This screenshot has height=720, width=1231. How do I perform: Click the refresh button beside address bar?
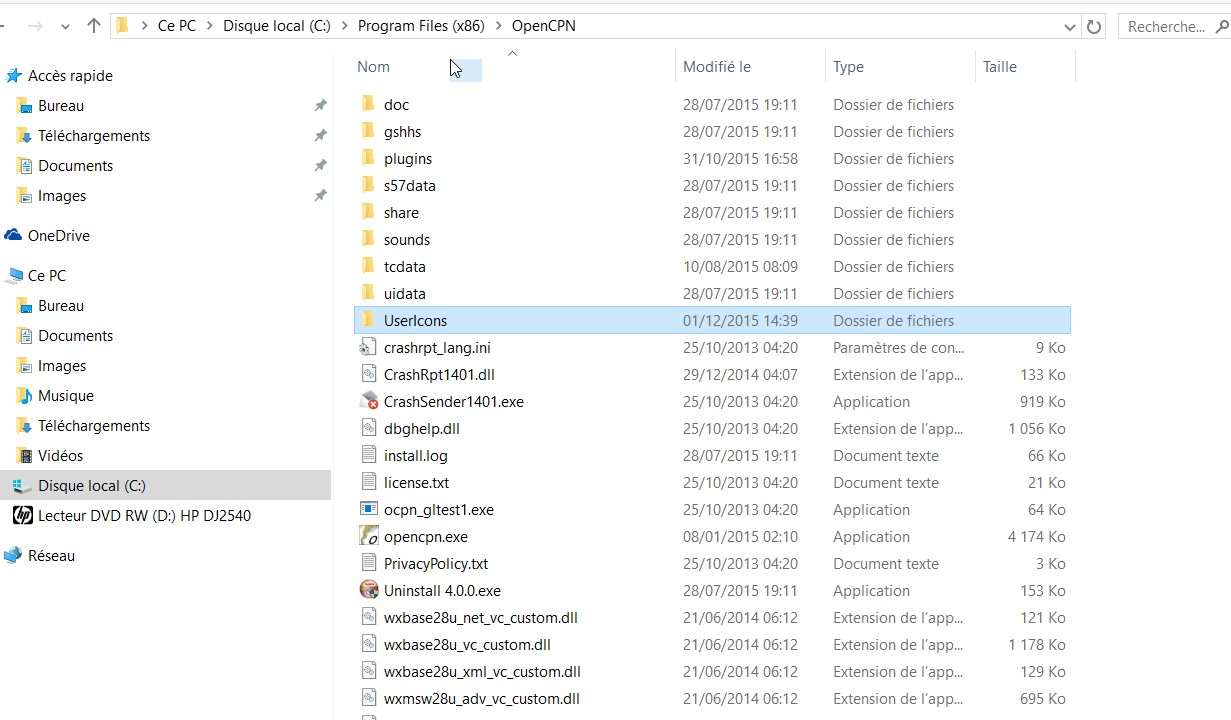[x=1094, y=27]
